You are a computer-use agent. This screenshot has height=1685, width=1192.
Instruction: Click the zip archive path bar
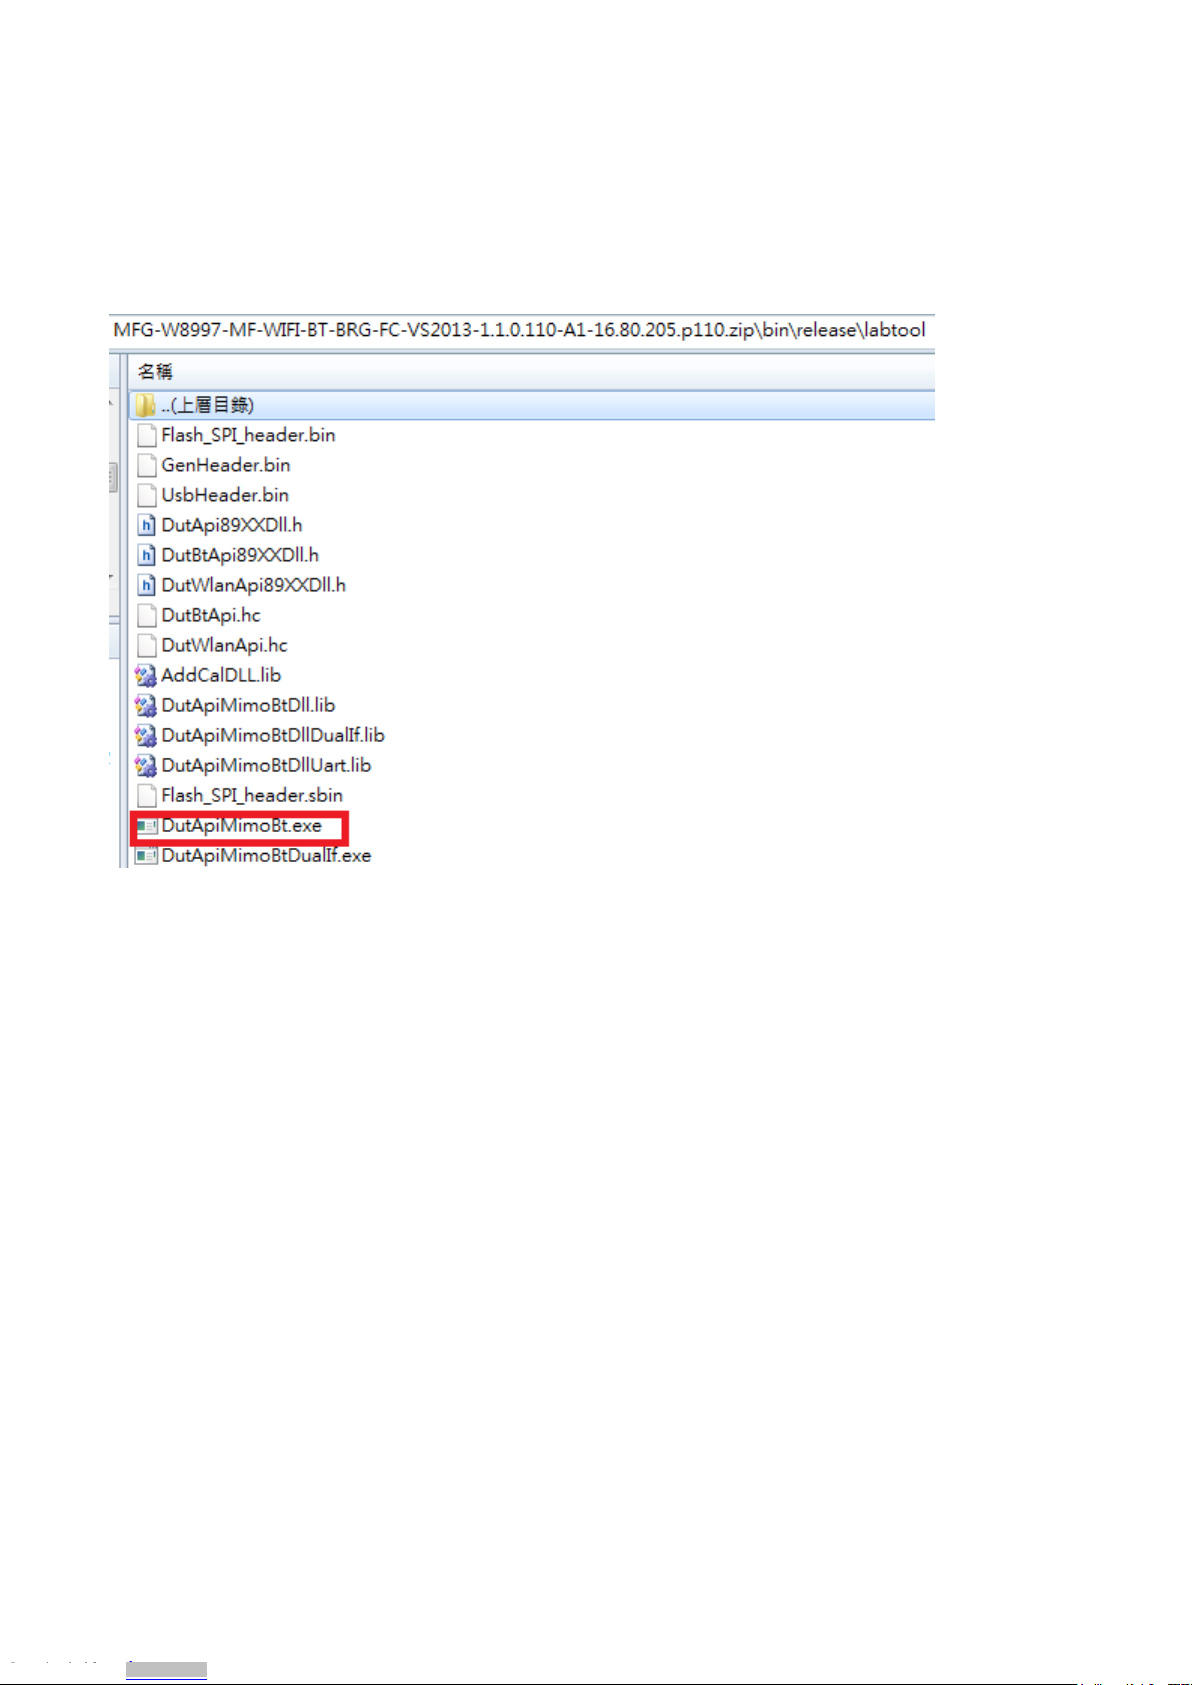pyautogui.click(x=521, y=330)
